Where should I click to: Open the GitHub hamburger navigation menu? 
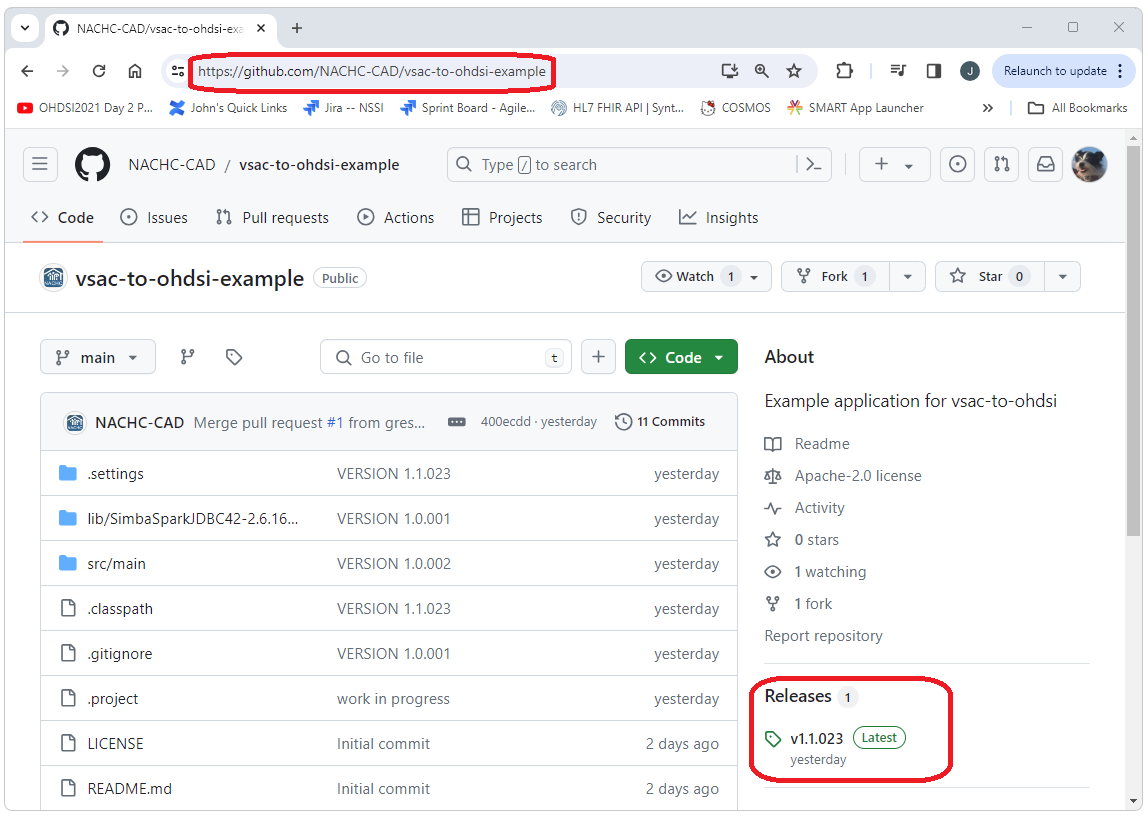[40, 164]
